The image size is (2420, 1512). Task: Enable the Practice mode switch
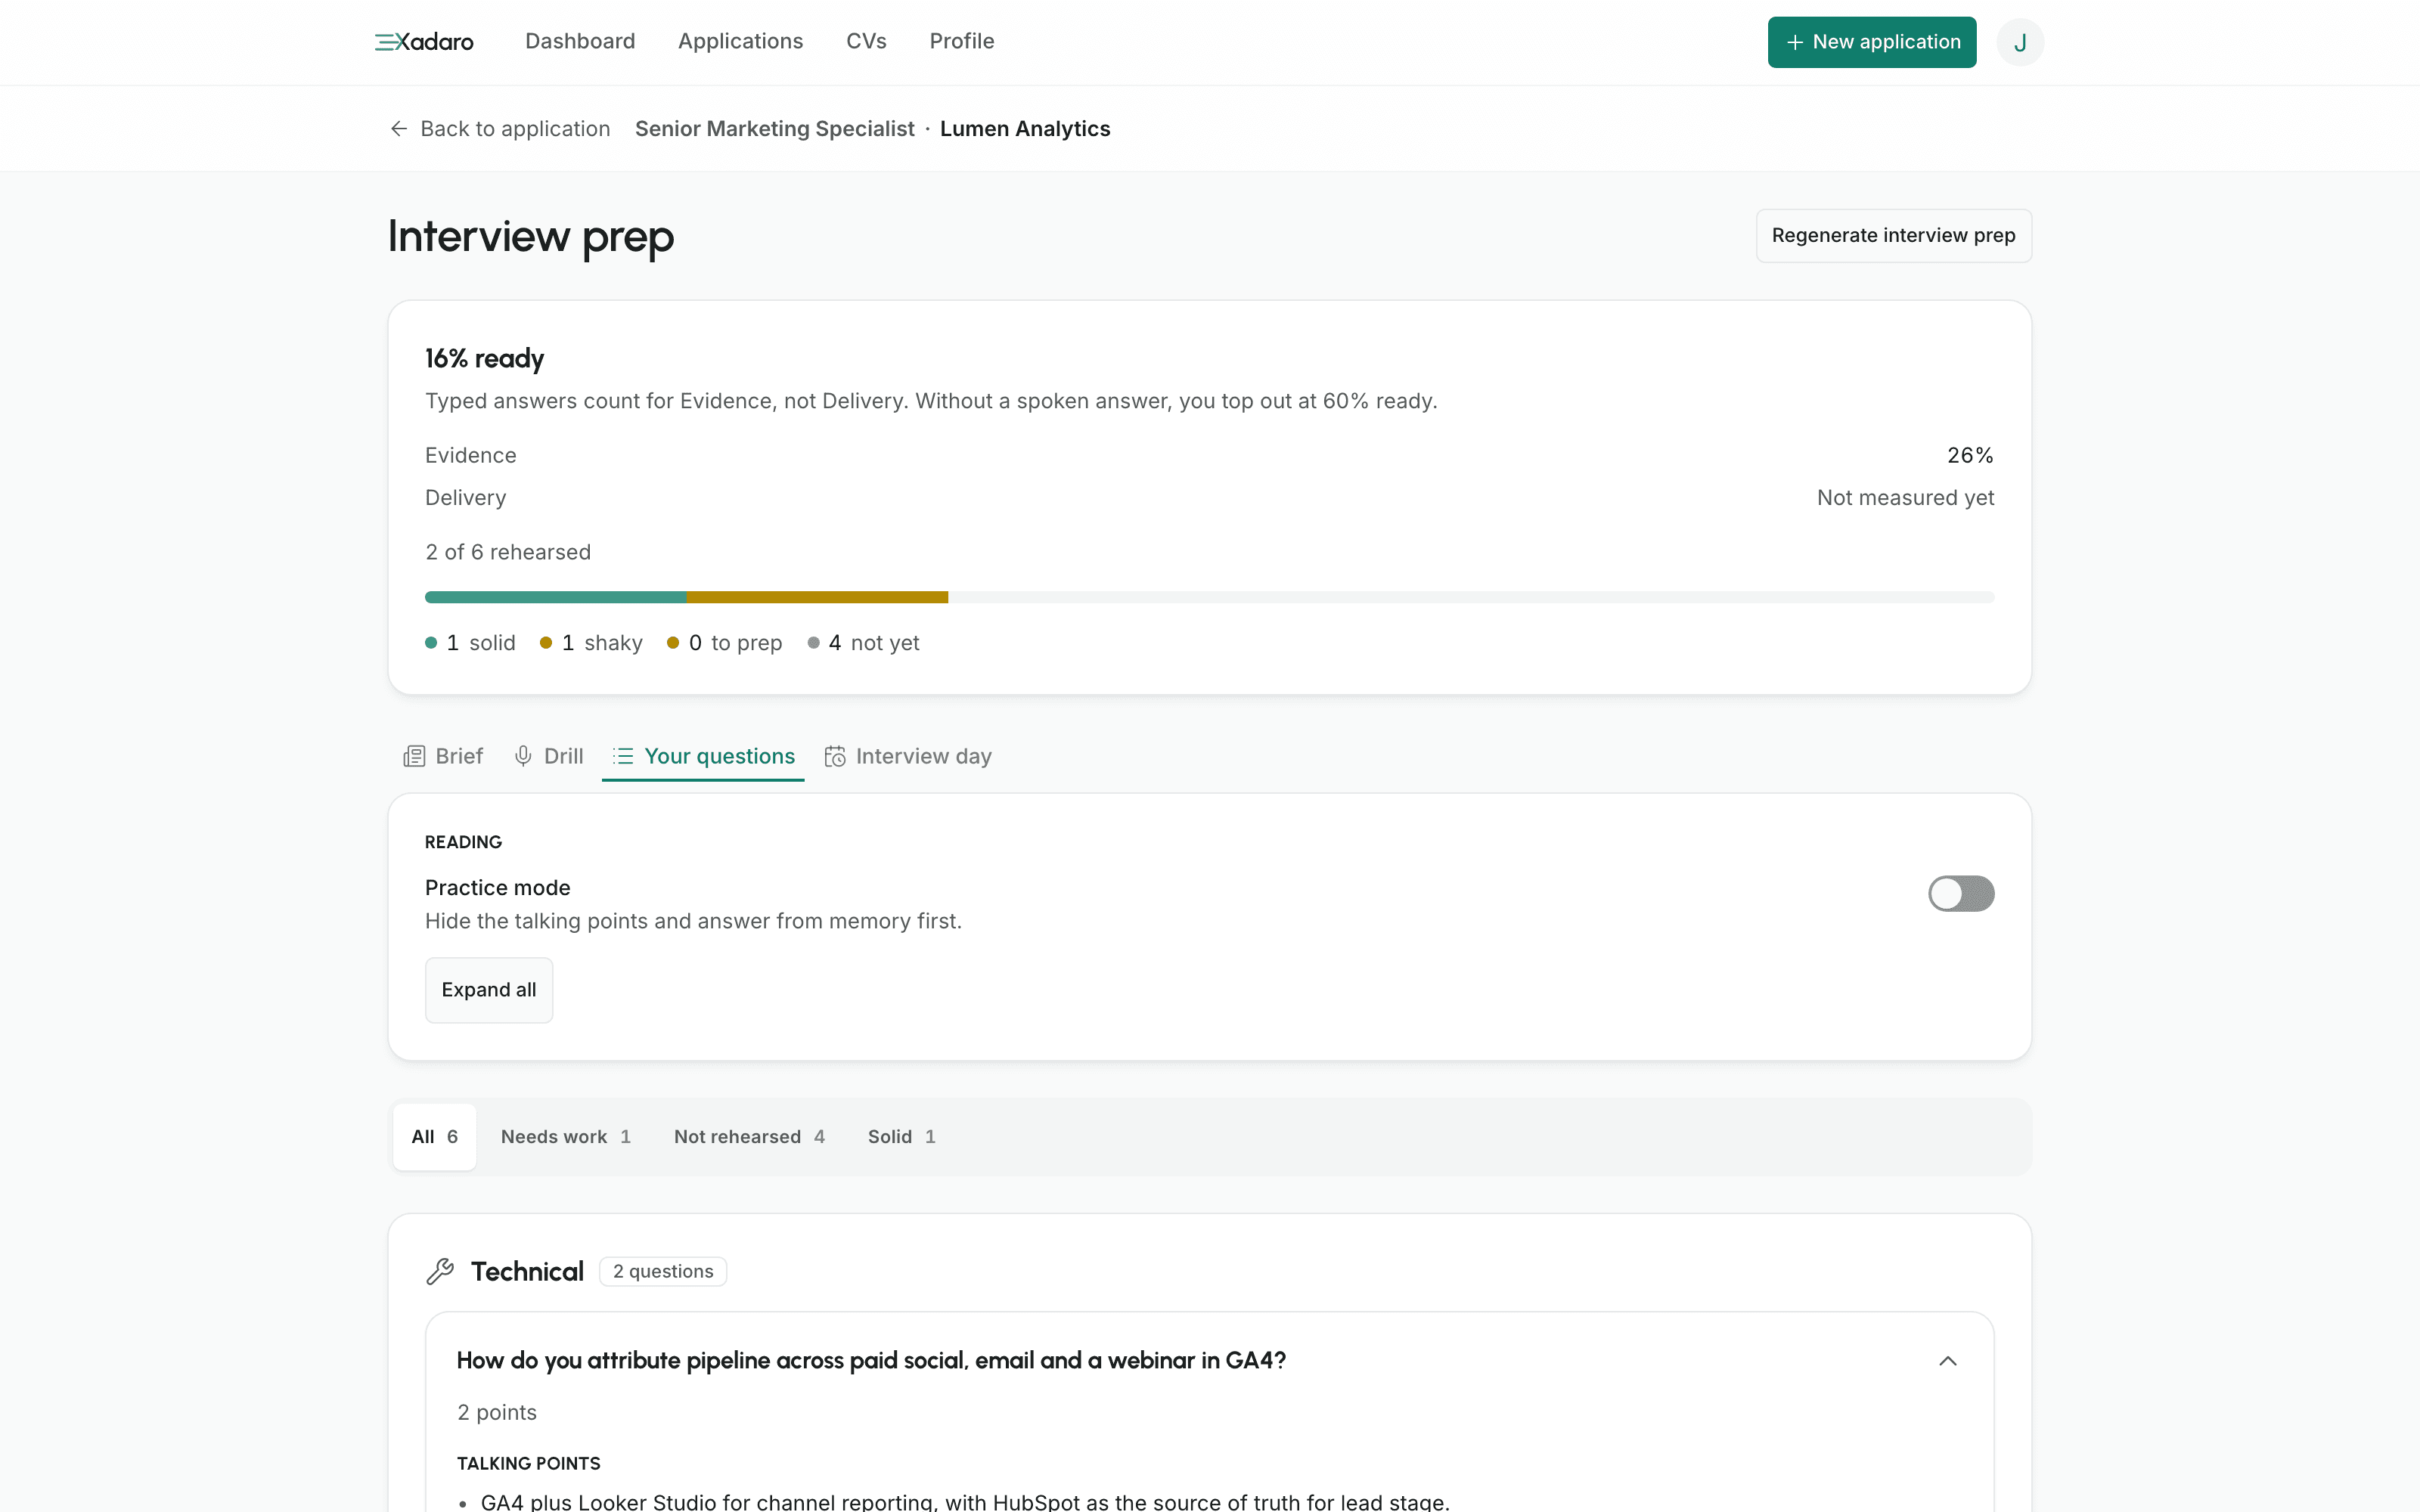[1961, 893]
